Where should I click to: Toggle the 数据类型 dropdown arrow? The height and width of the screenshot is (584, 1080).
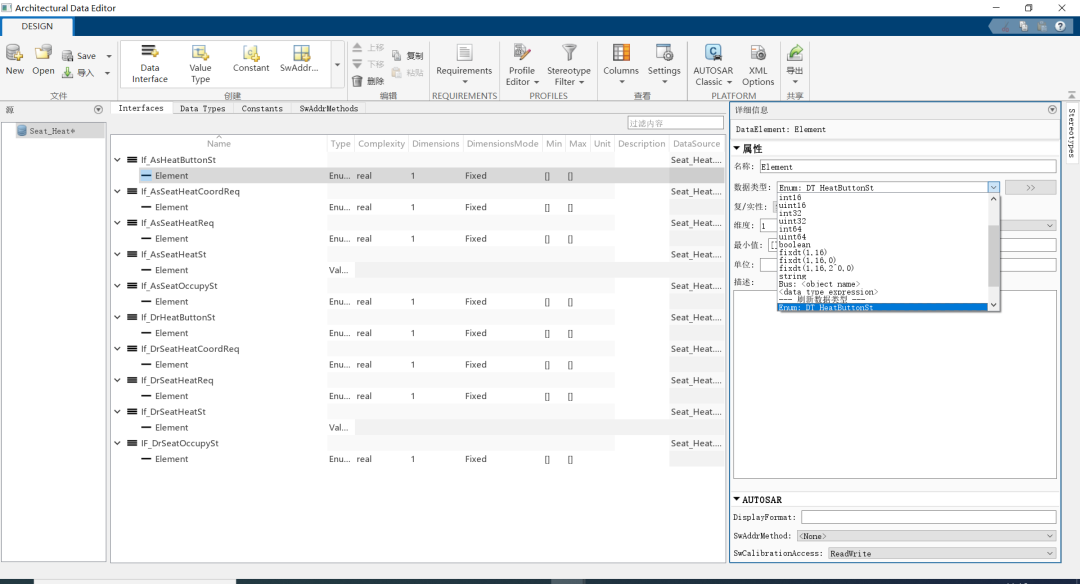[x=993, y=187]
